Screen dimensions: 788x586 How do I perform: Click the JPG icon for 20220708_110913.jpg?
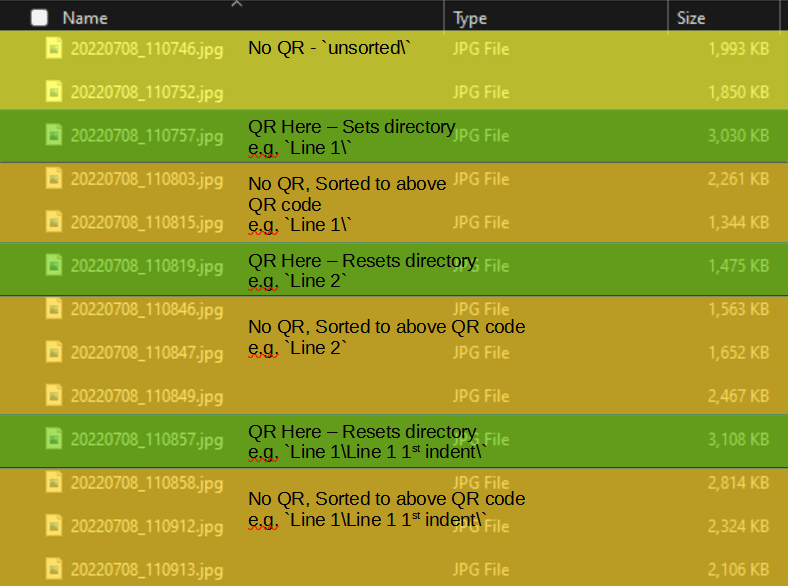tap(54, 569)
